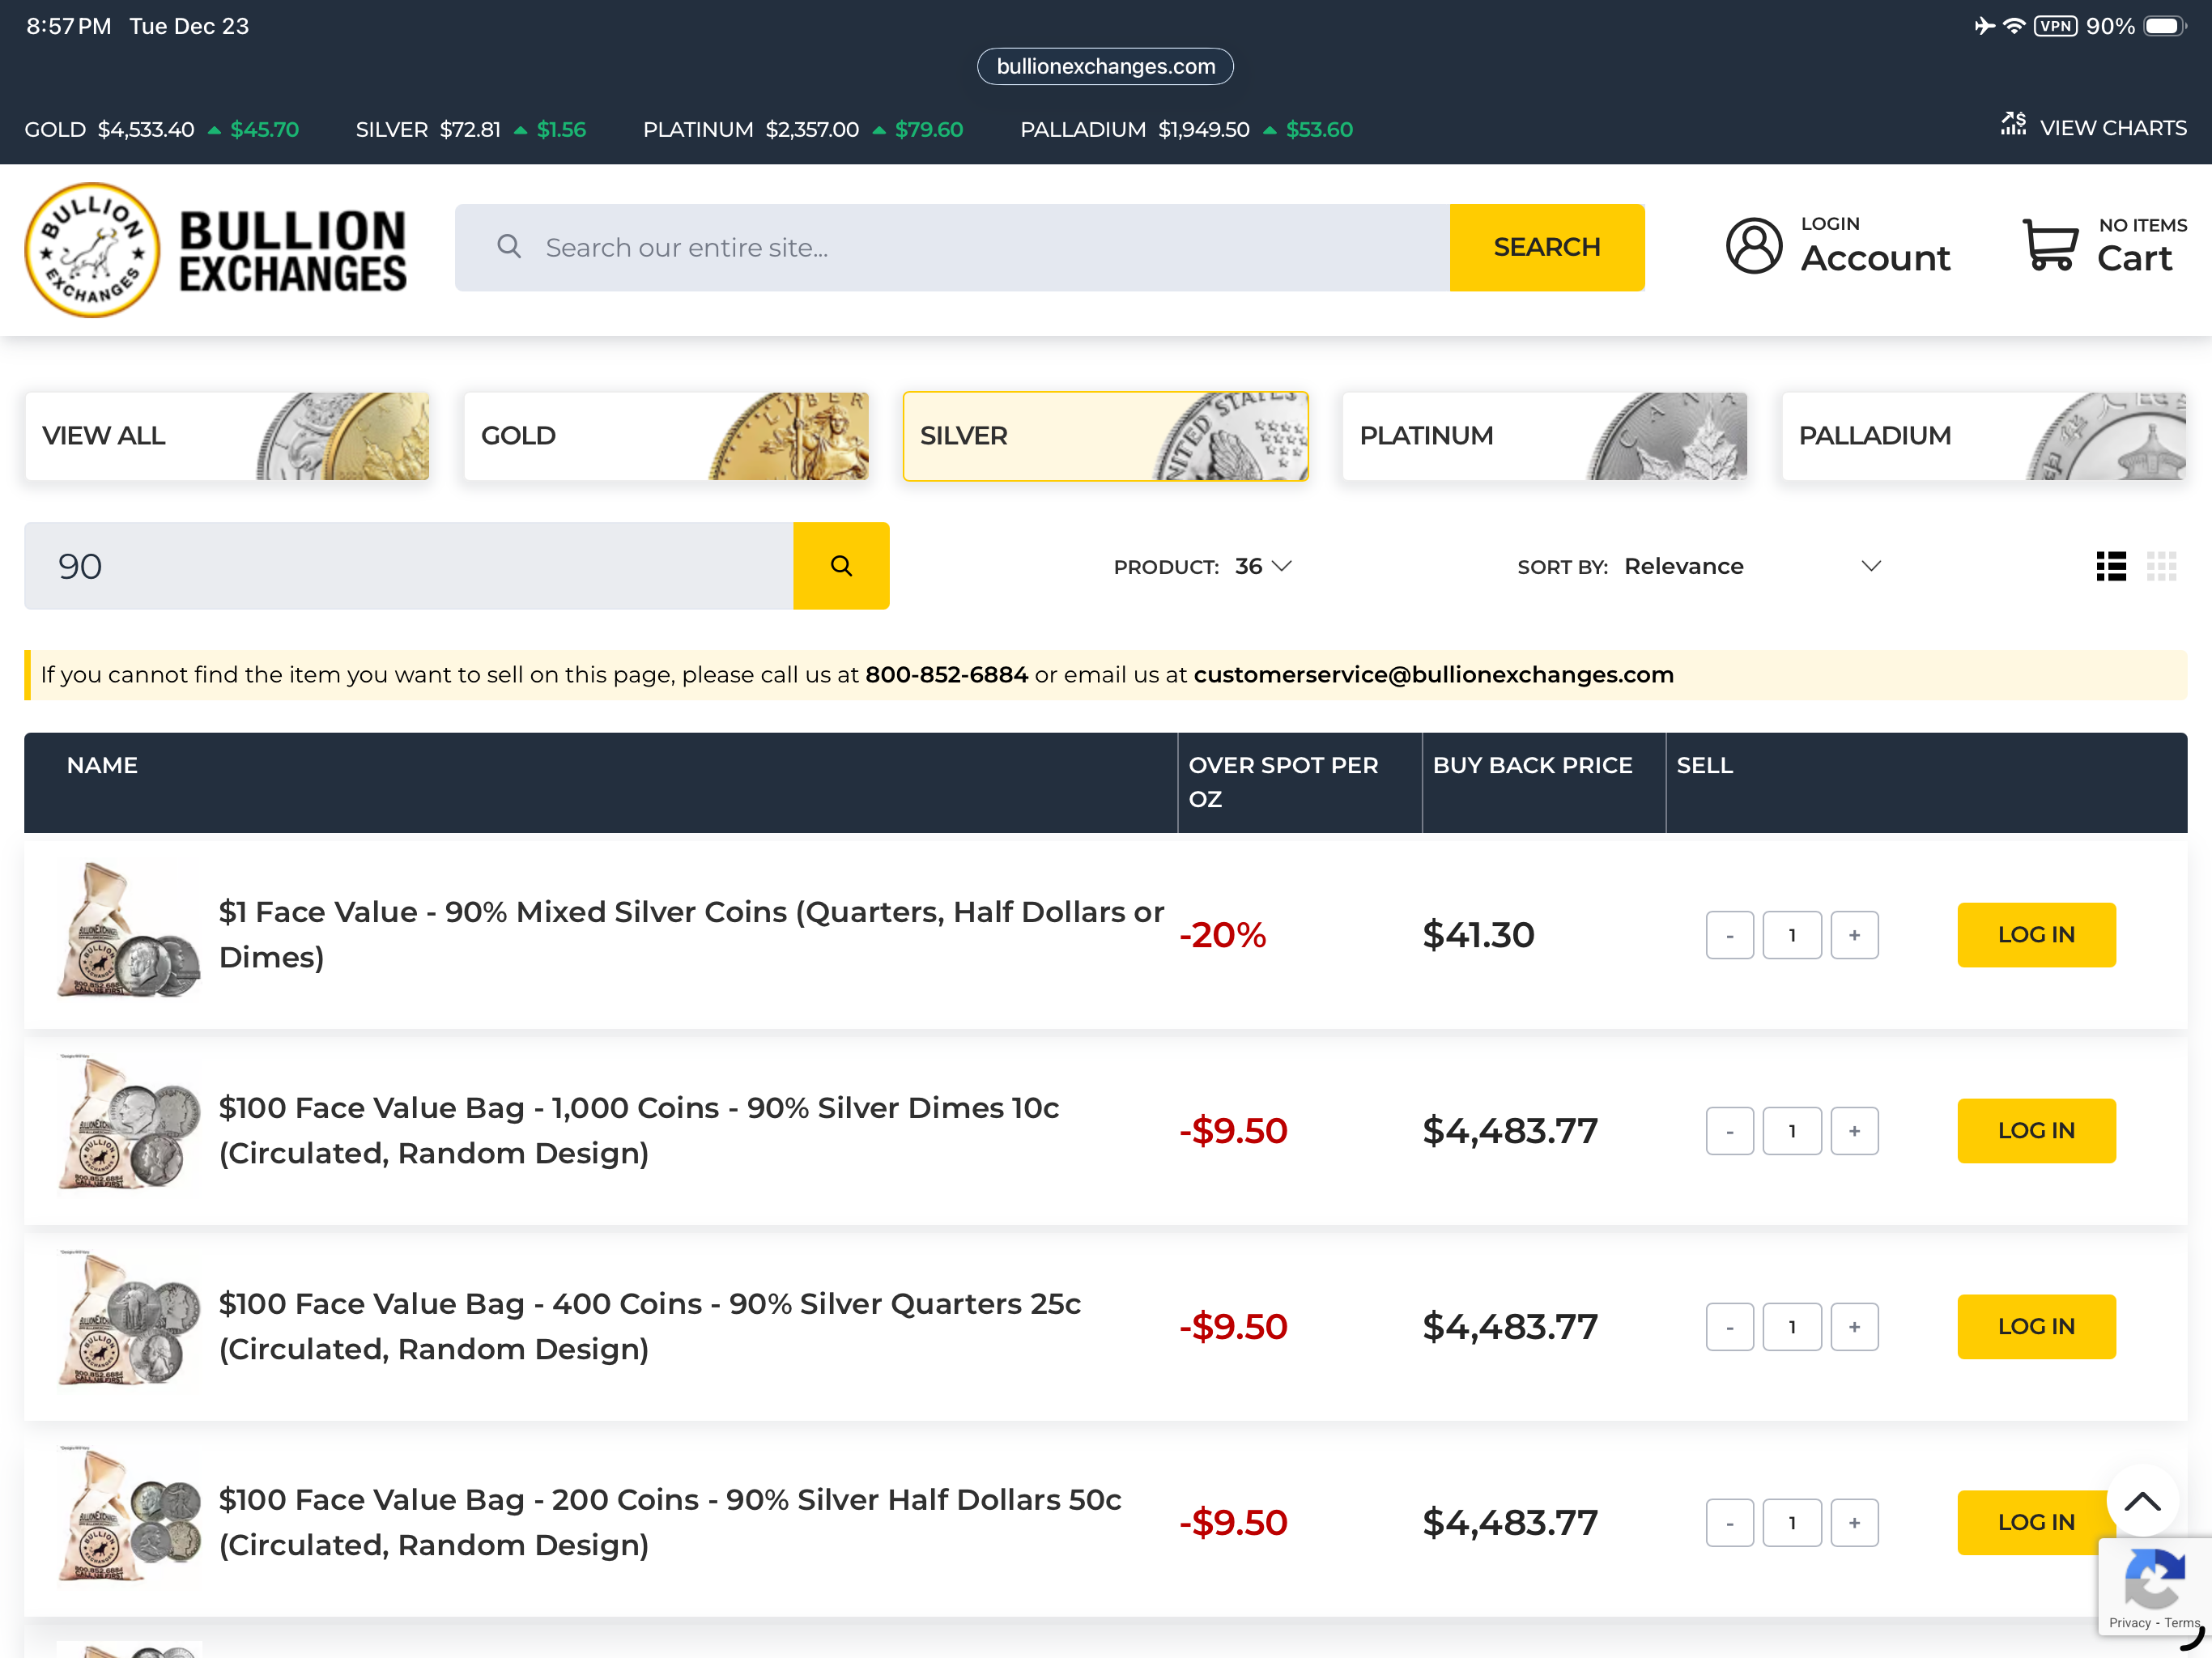Expand the Product count 36 dropdown
This screenshot has height=1658, width=2212.
point(1264,566)
